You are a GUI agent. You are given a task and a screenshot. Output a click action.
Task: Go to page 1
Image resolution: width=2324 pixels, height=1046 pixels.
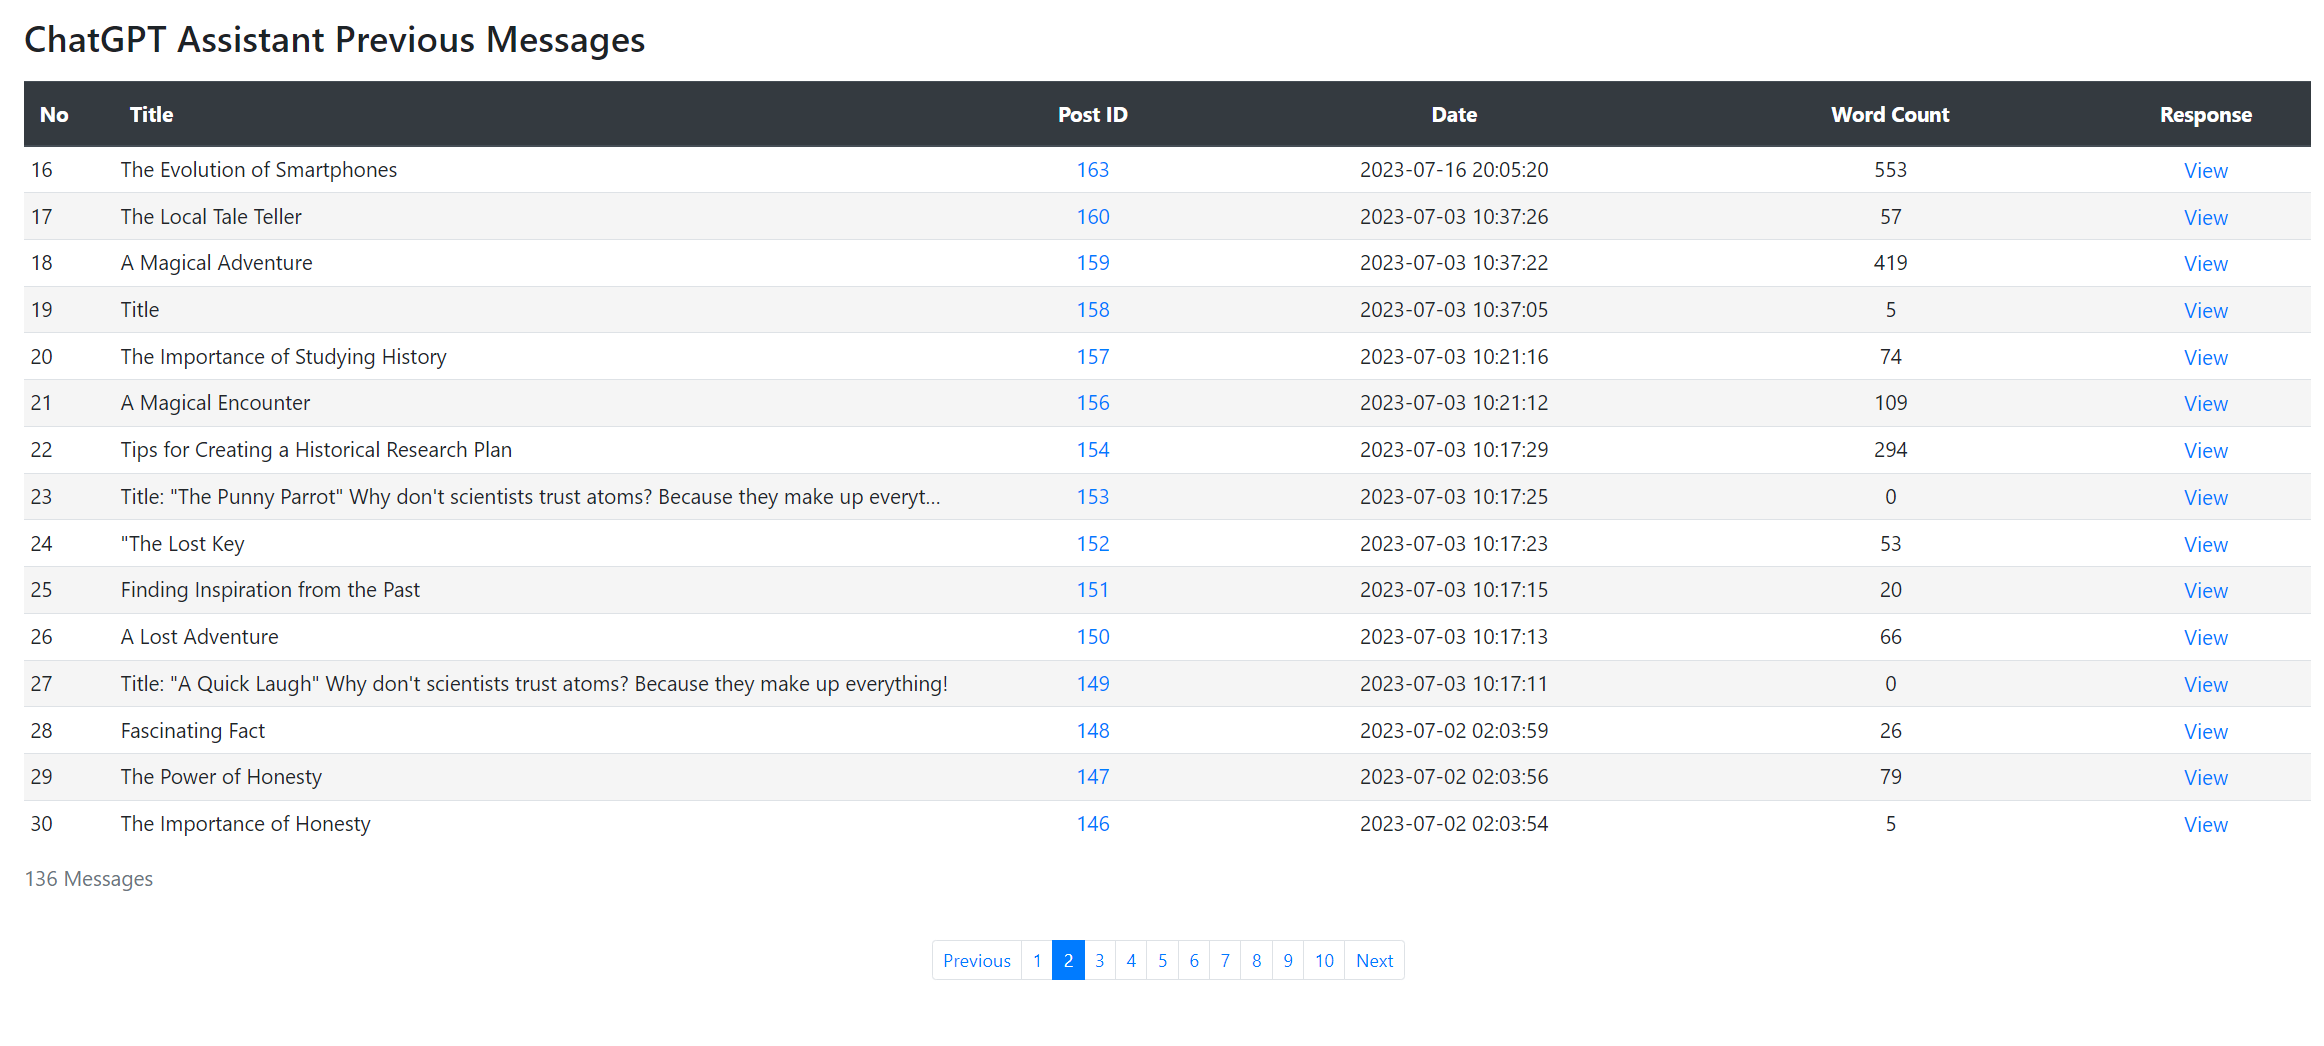[1037, 961]
